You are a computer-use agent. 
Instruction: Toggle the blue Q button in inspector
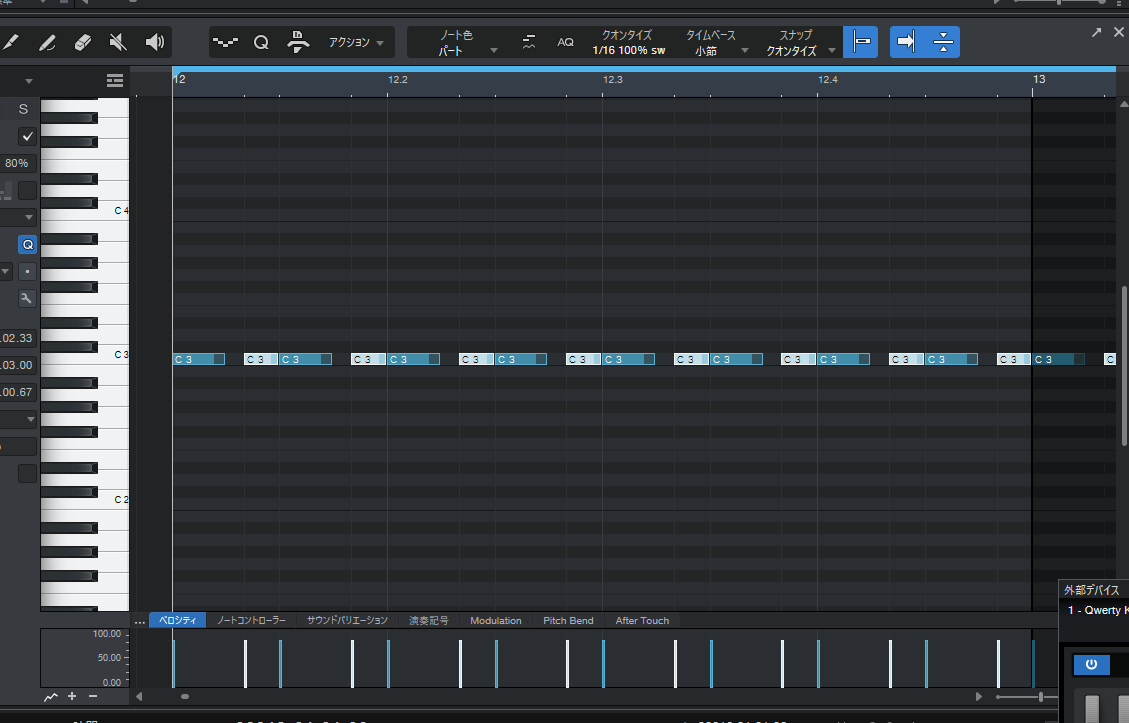pos(27,245)
